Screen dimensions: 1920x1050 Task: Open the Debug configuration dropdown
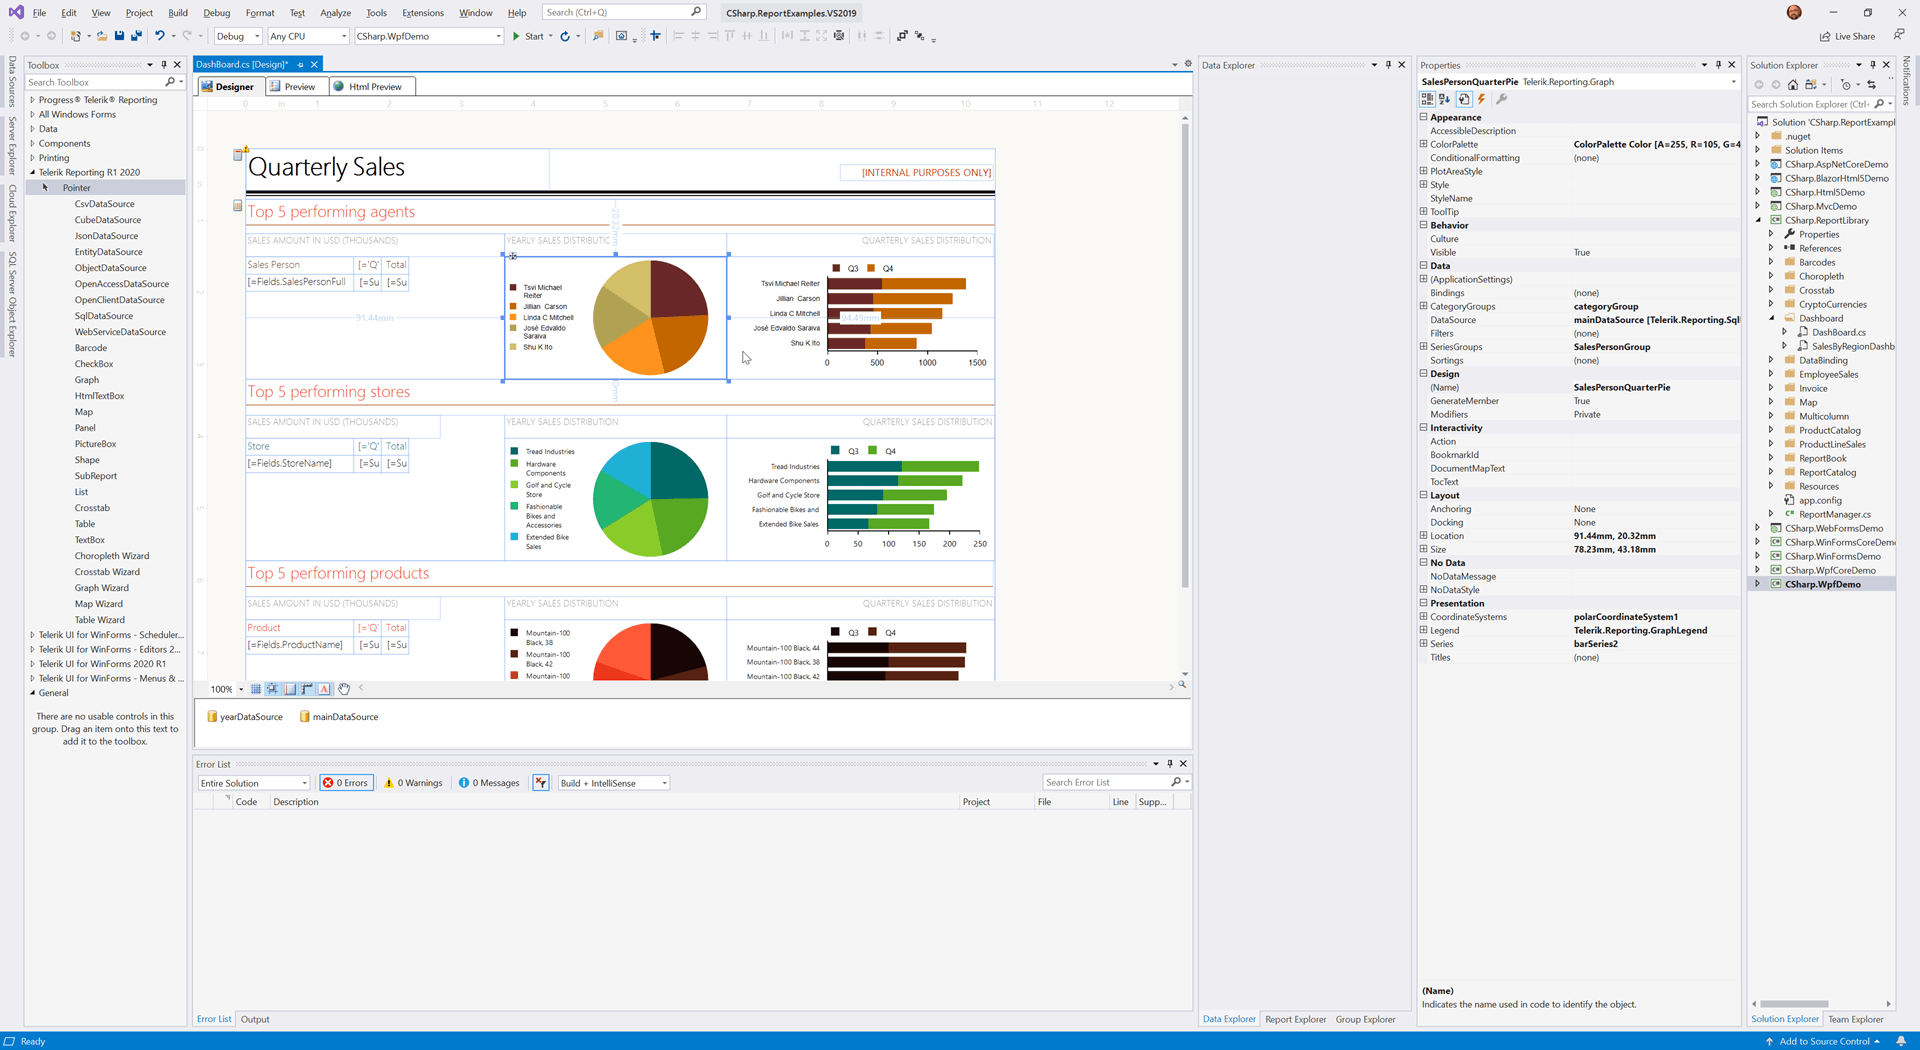(x=238, y=36)
